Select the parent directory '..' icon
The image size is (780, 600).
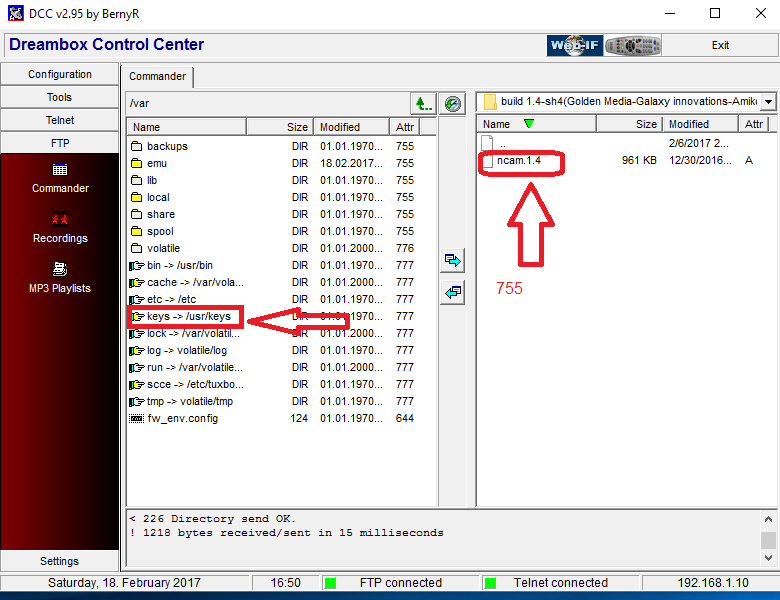[x=488, y=143]
